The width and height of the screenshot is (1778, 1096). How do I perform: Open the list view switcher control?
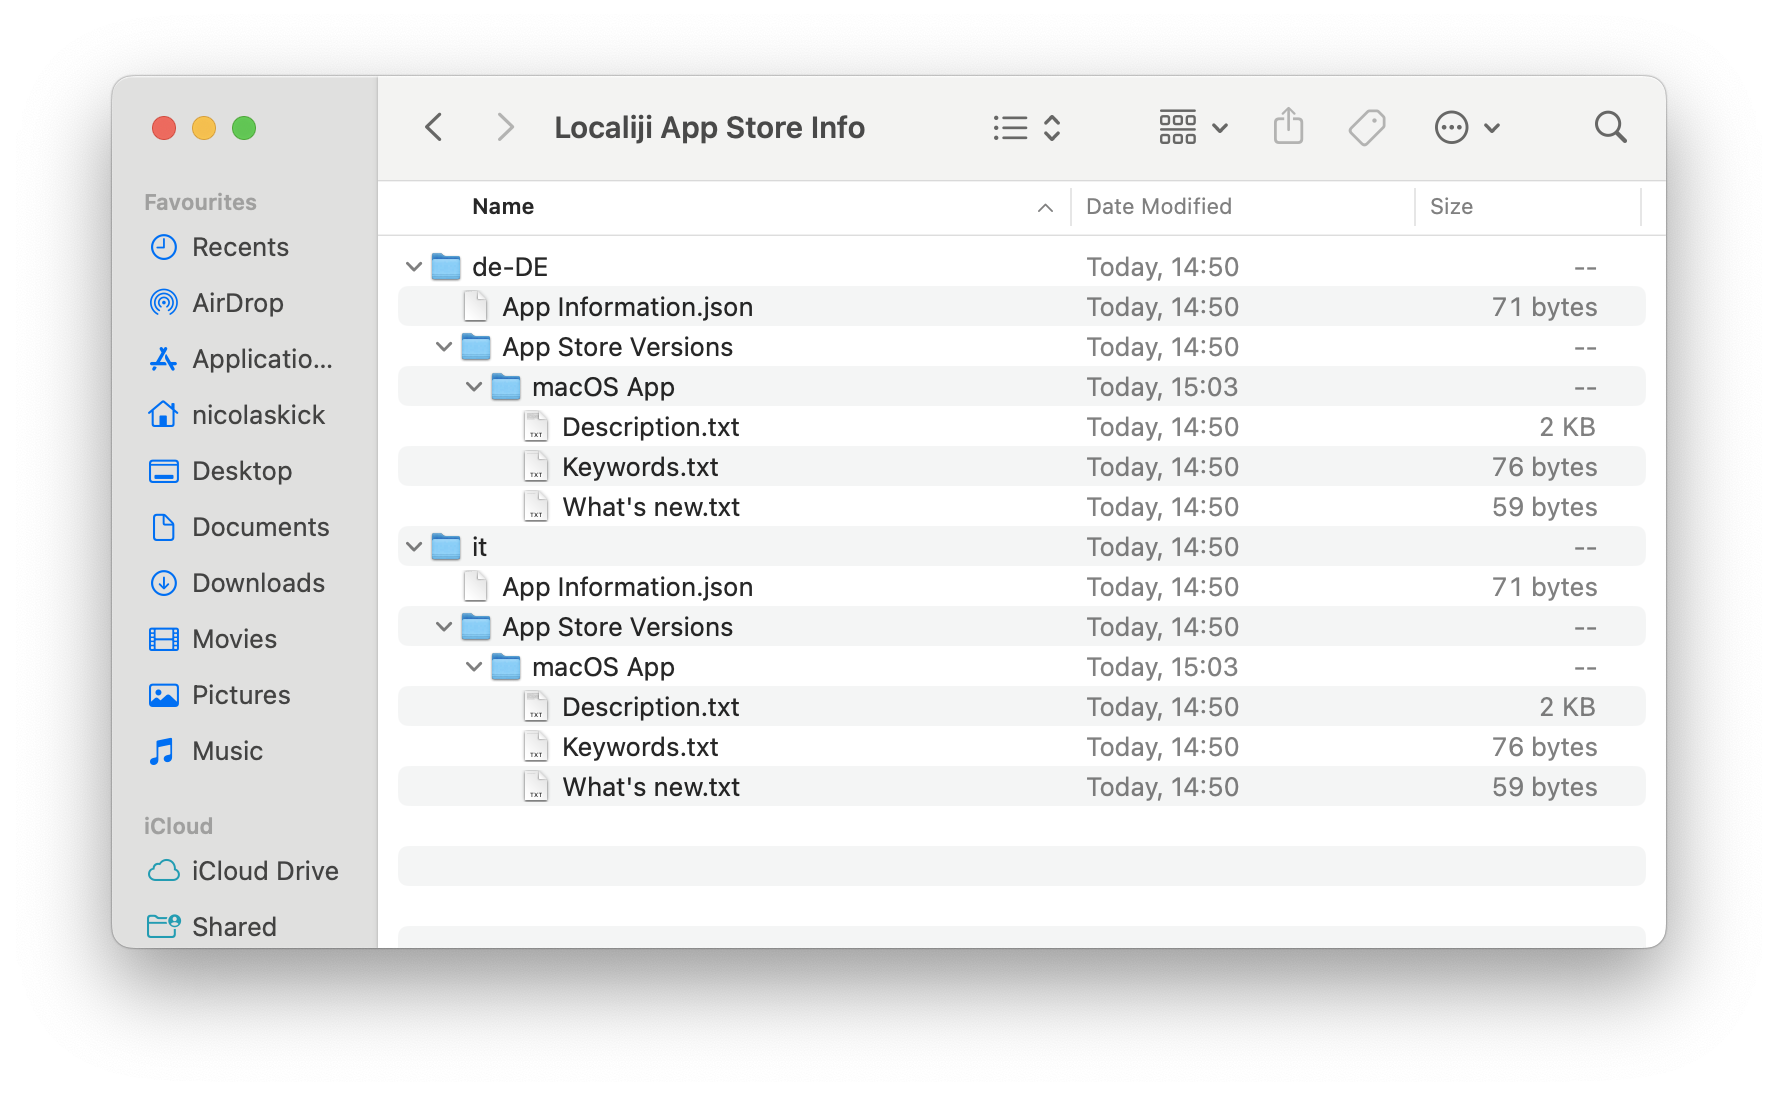tap(1027, 127)
